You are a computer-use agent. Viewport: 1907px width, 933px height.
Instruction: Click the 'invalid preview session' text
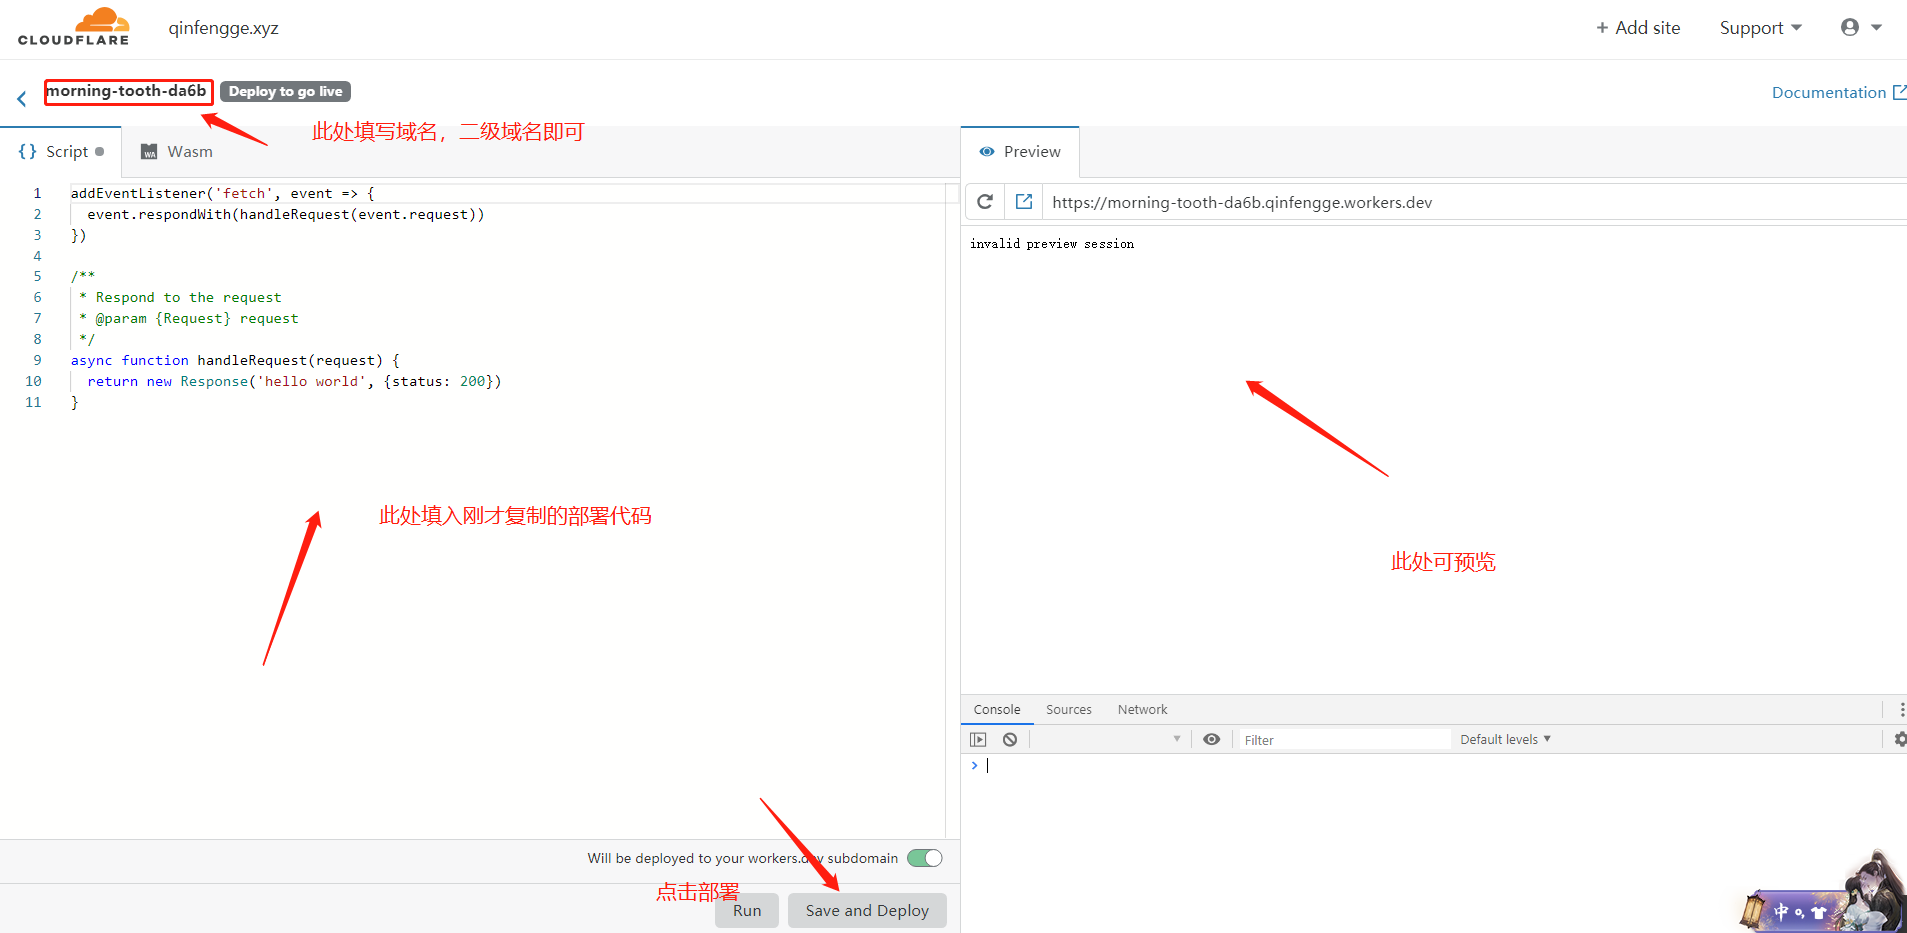[1052, 243]
